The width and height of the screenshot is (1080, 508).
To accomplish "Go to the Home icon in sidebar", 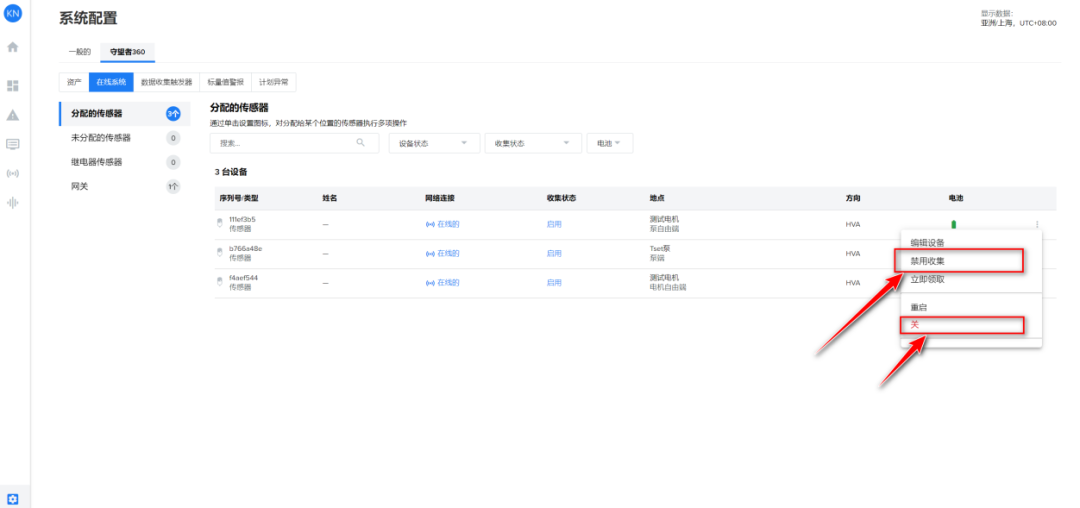I will click(12, 47).
